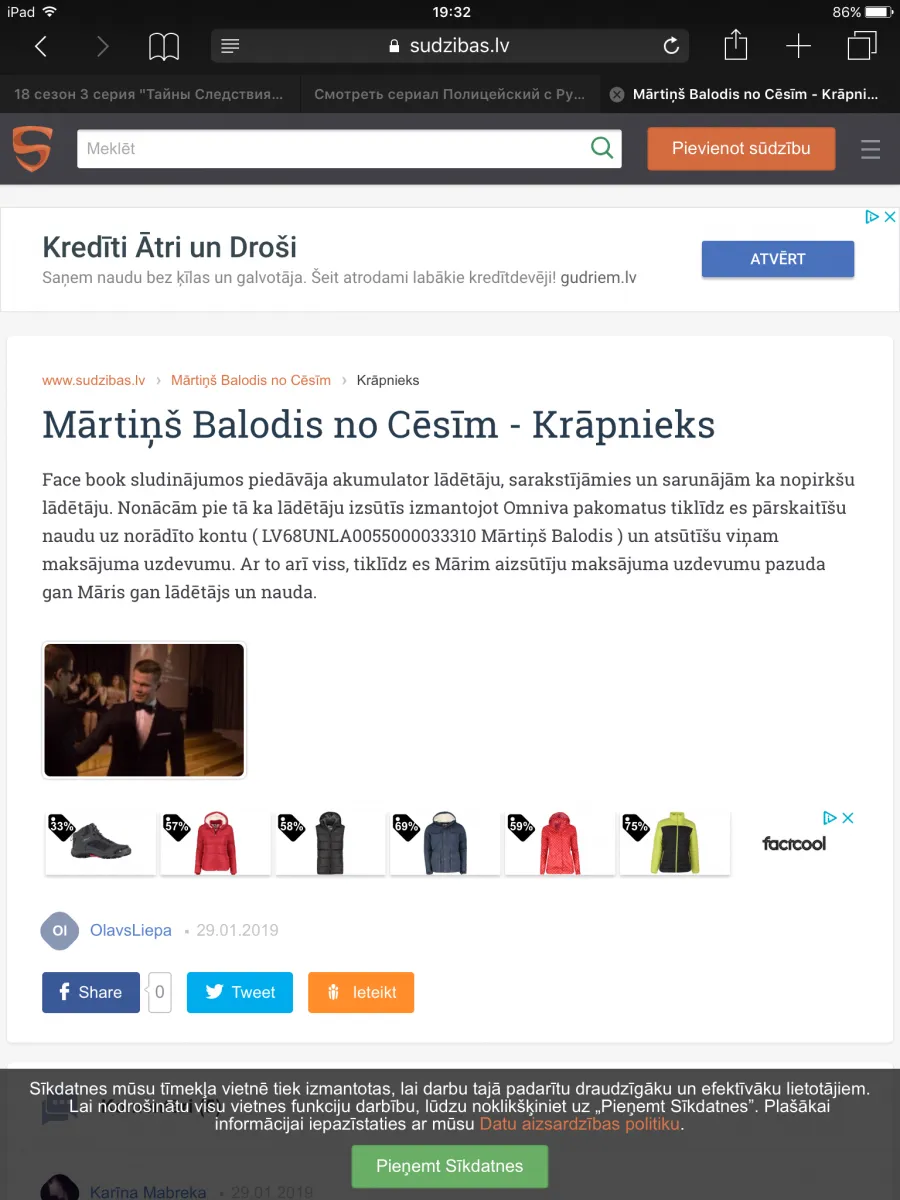This screenshot has width=900, height=1200.
Task: Show all tabs overview icon
Action: (861, 46)
